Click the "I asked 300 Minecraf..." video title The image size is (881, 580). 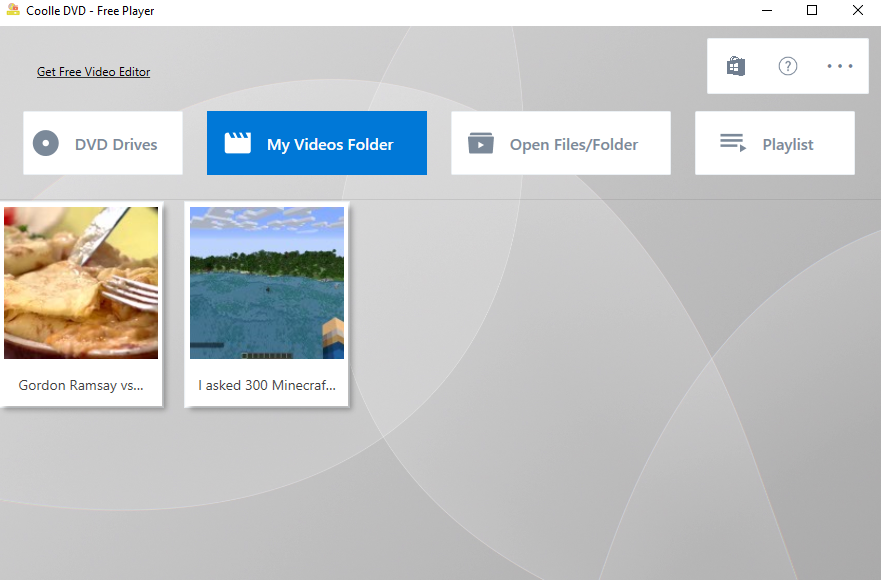pos(267,385)
